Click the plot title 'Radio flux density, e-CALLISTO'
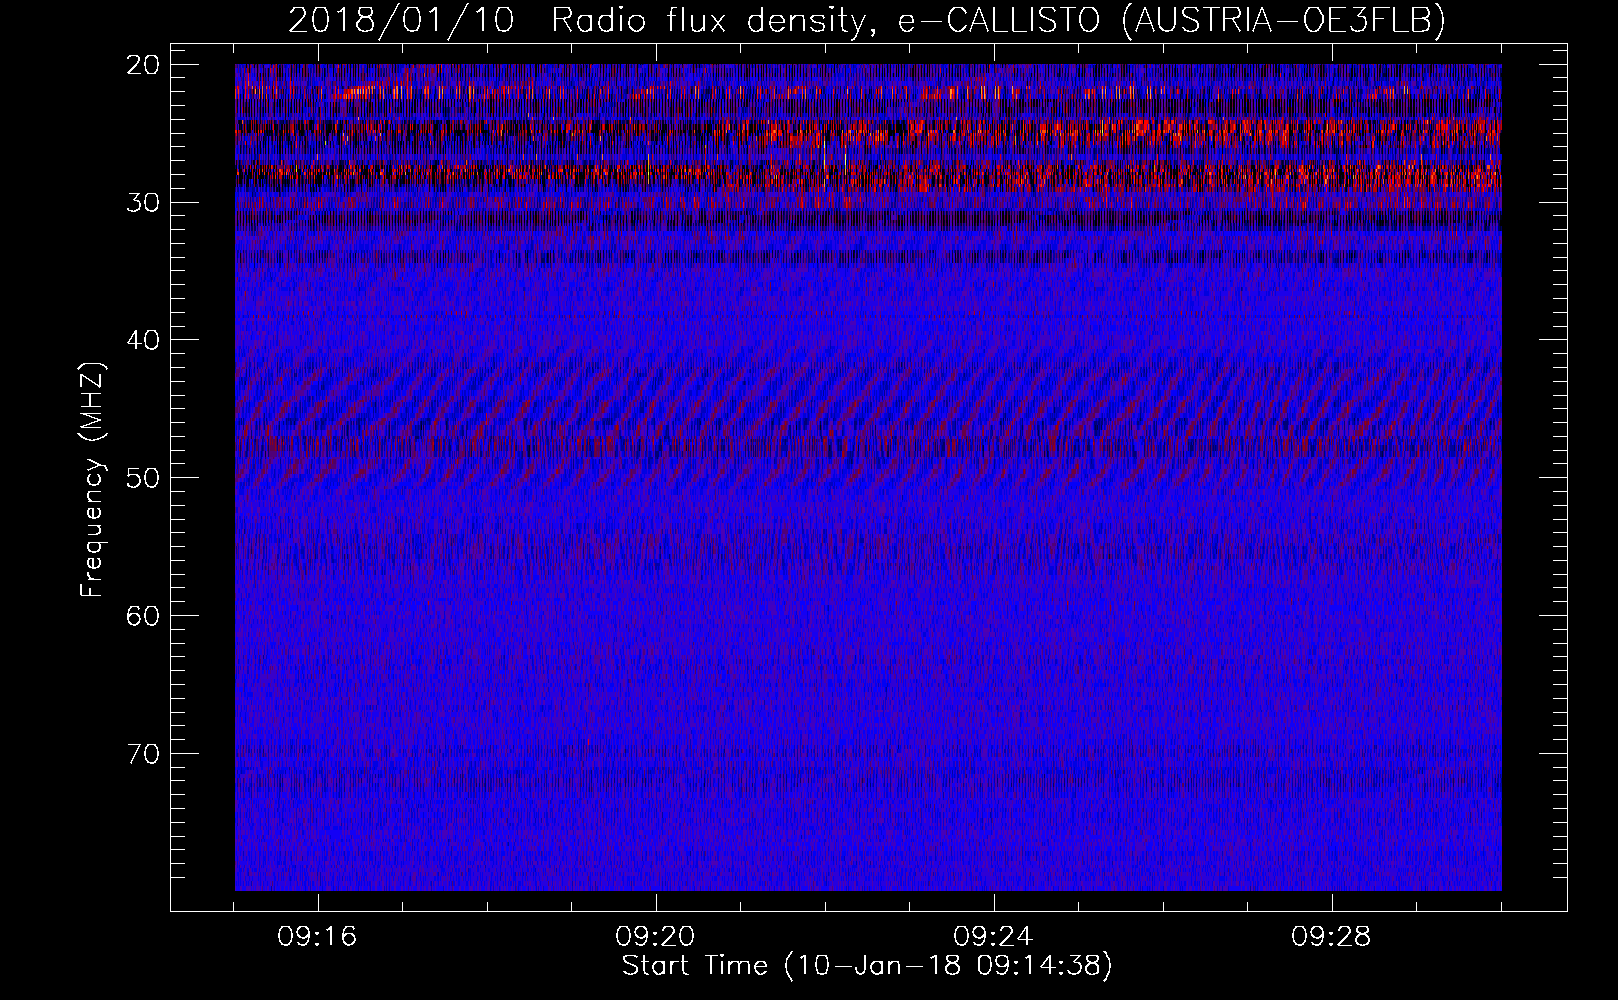This screenshot has height=1000, width=1618. tap(826, 19)
